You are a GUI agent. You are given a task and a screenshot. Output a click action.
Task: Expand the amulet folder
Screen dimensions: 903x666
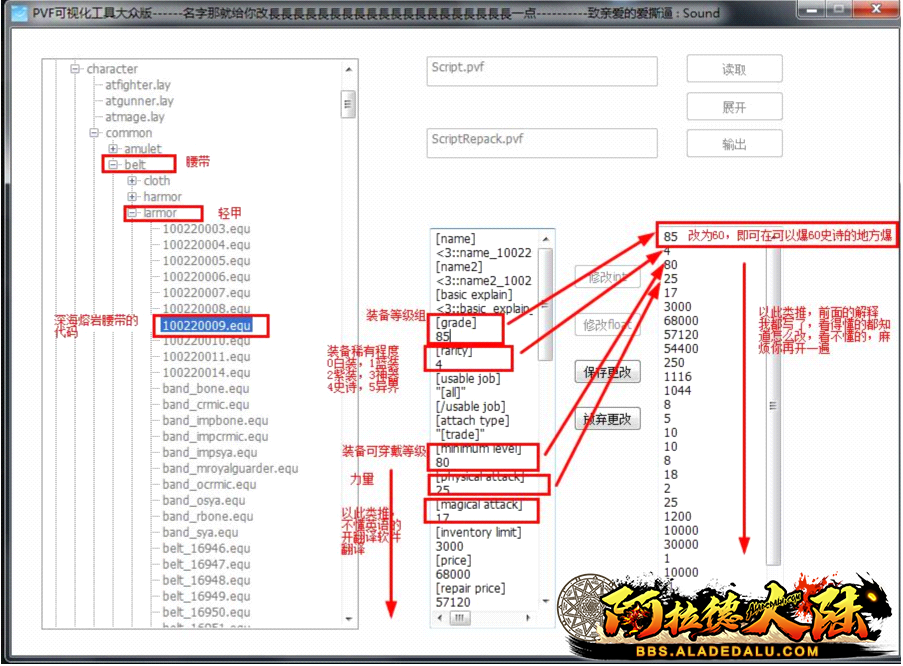(x=113, y=149)
